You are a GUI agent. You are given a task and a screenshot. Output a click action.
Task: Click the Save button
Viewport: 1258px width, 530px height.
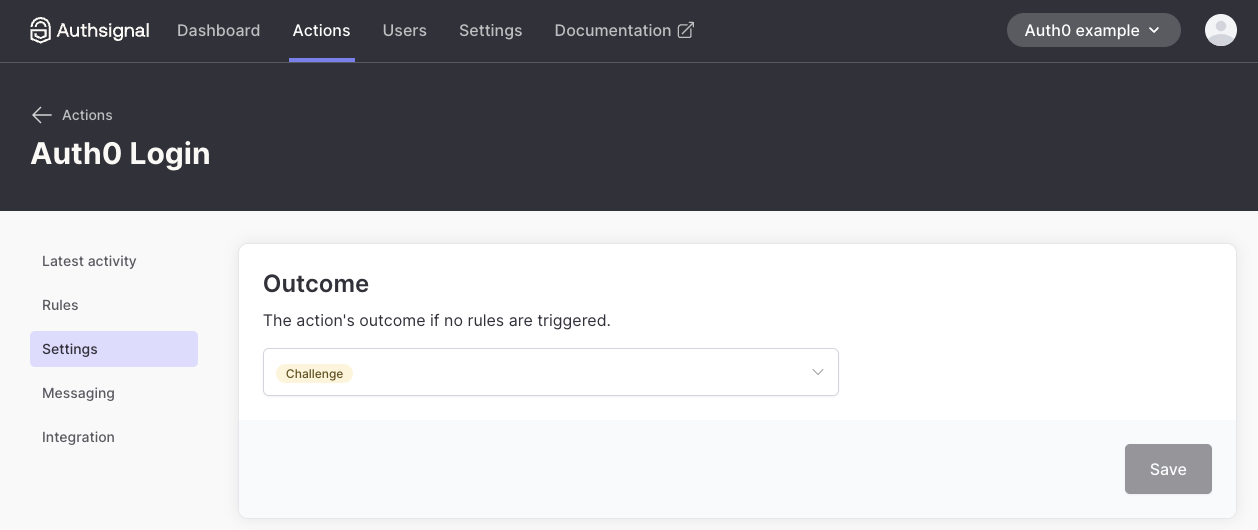(x=1168, y=469)
